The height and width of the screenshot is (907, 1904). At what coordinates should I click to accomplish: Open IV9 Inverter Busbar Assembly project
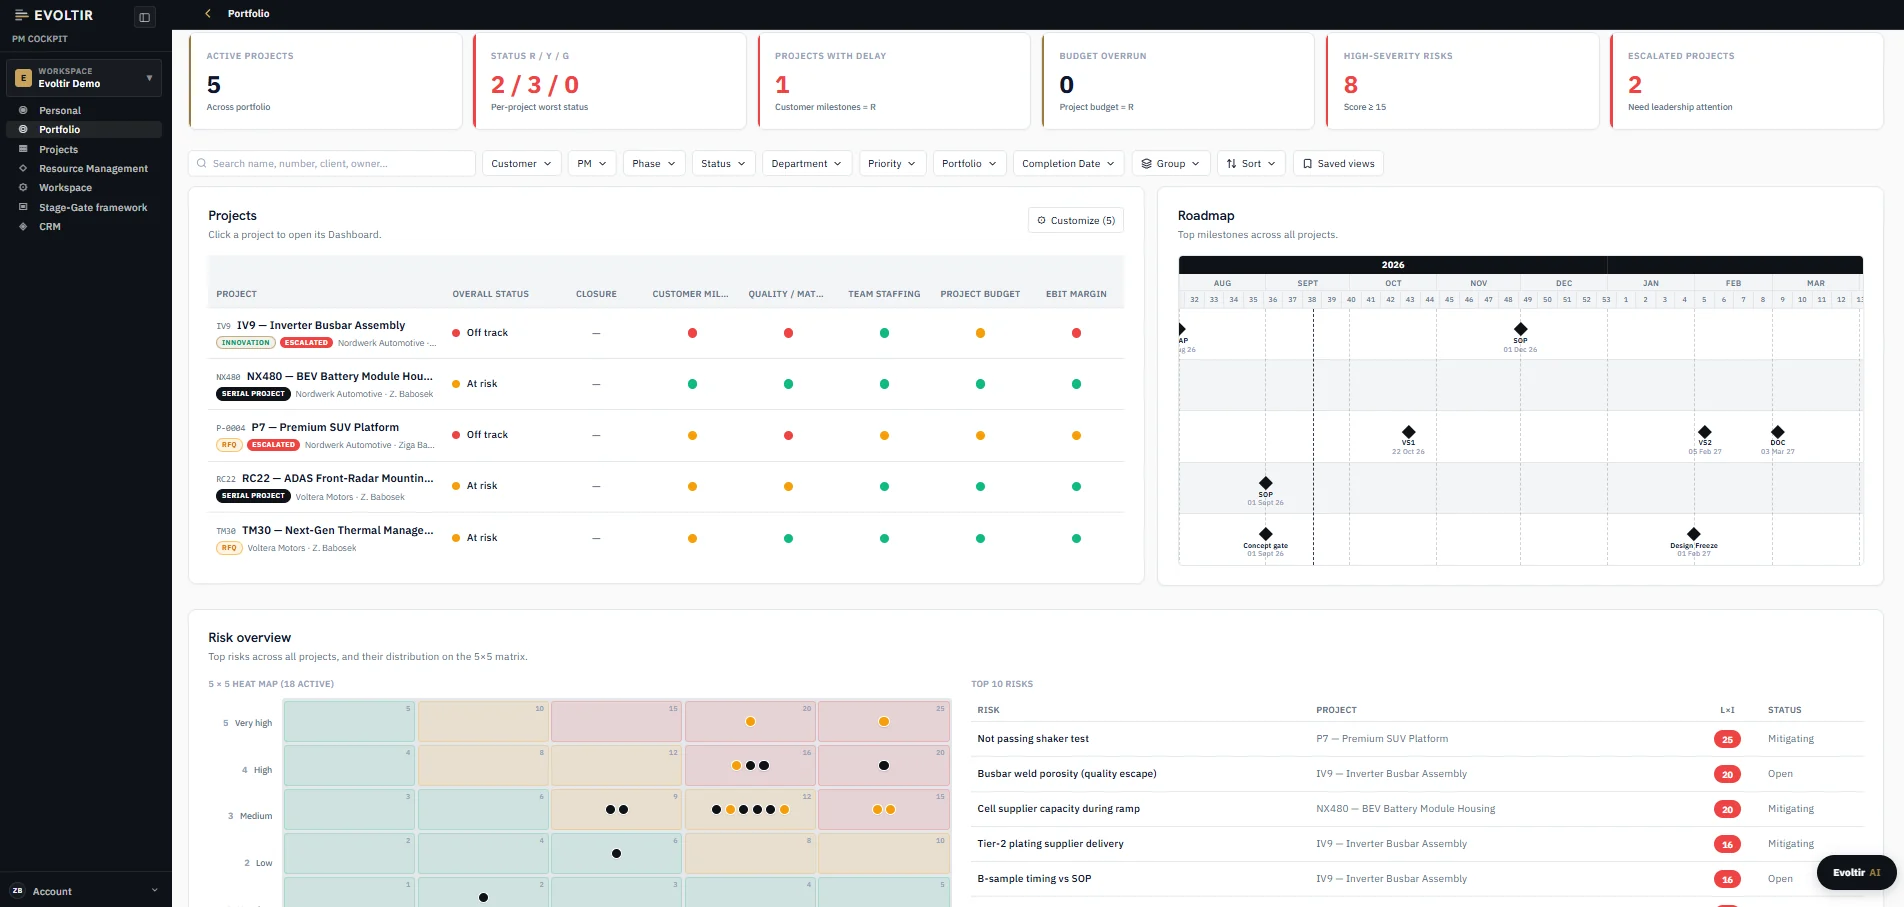[x=321, y=325]
